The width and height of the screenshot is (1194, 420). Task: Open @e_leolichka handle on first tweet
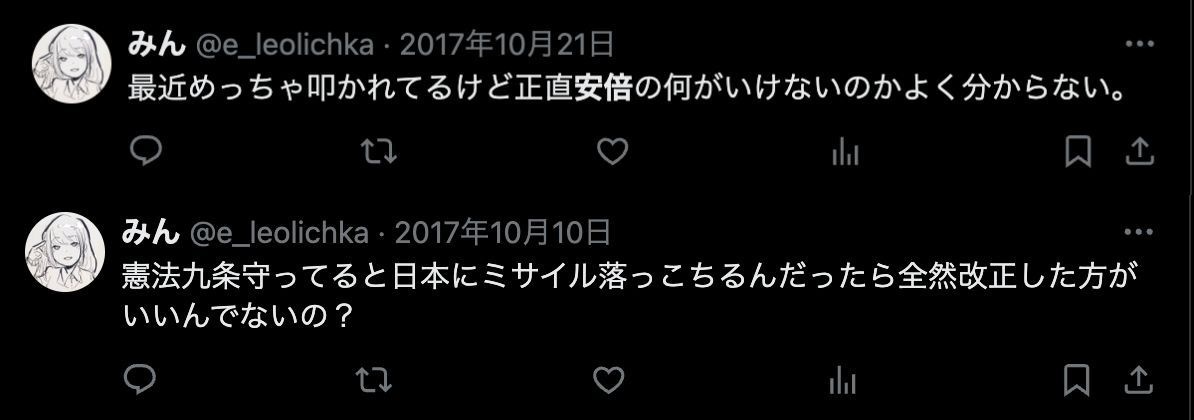click(x=286, y=46)
